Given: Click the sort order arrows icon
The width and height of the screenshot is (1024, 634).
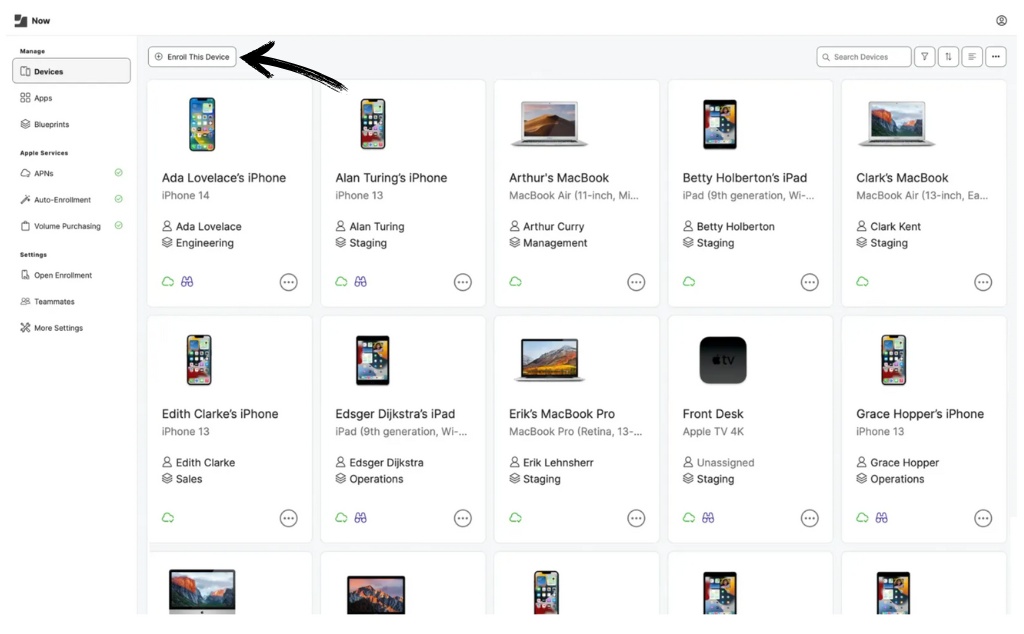Looking at the screenshot, I should pos(948,57).
